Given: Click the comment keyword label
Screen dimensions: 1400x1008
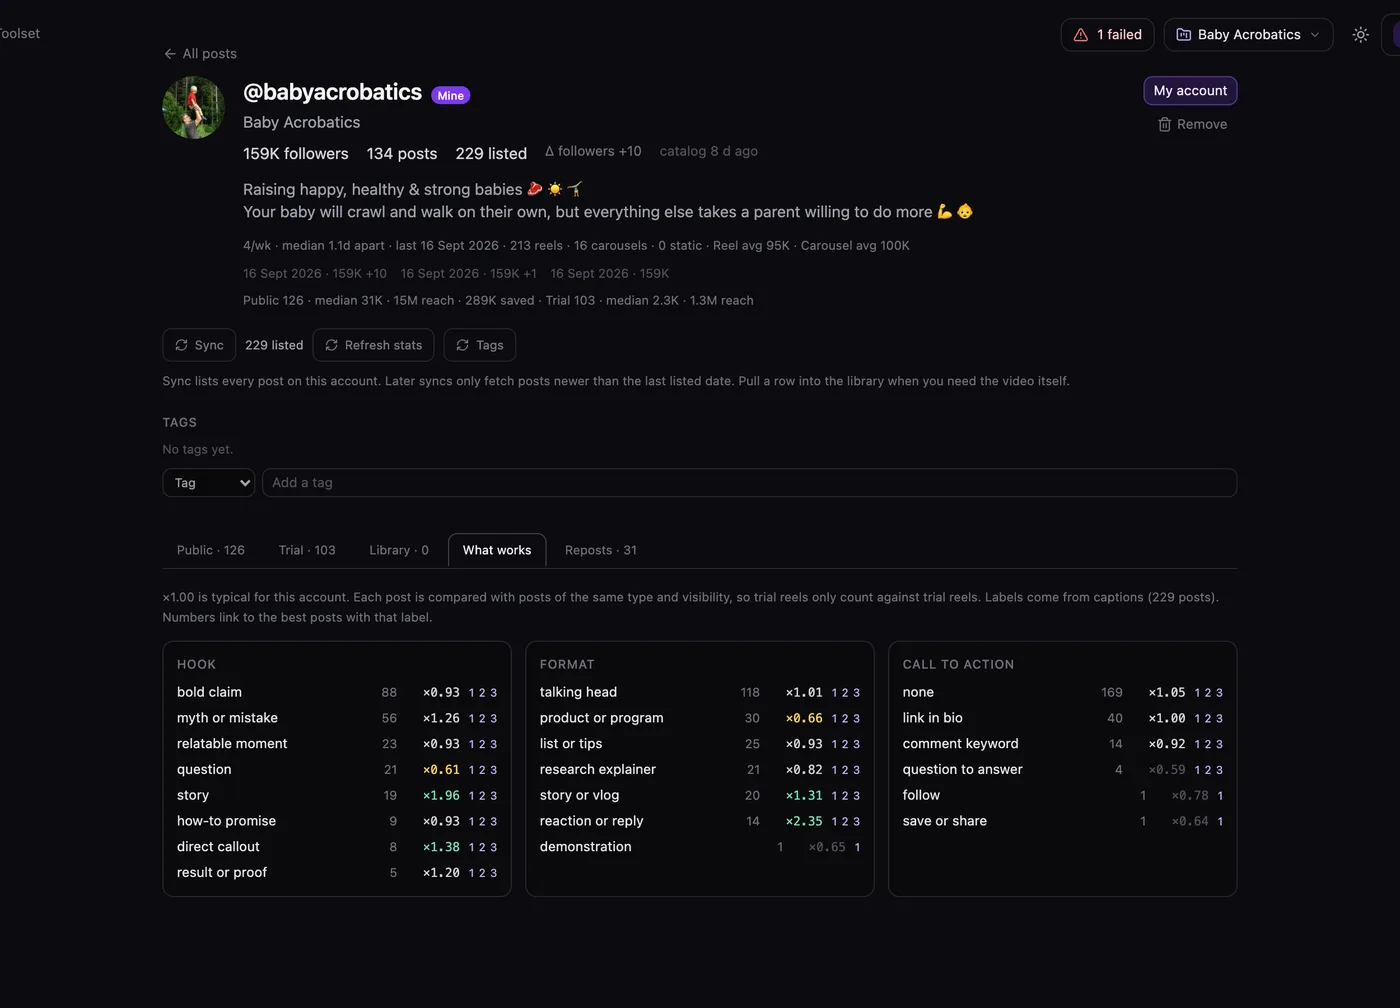Looking at the screenshot, I should 961,744.
